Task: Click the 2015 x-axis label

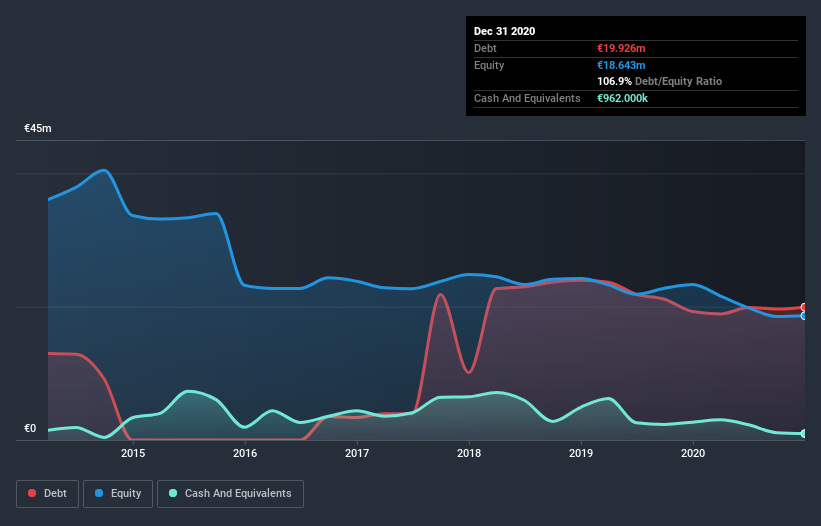Action: click(x=133, y=453)
